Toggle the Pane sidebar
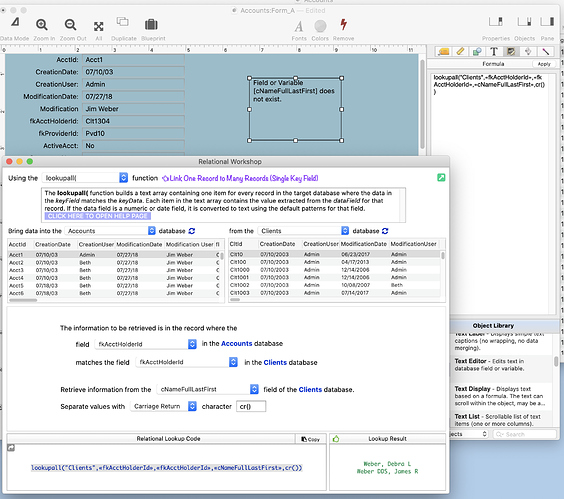Screen dimensions: 564x499 click(x=547, y=22)
